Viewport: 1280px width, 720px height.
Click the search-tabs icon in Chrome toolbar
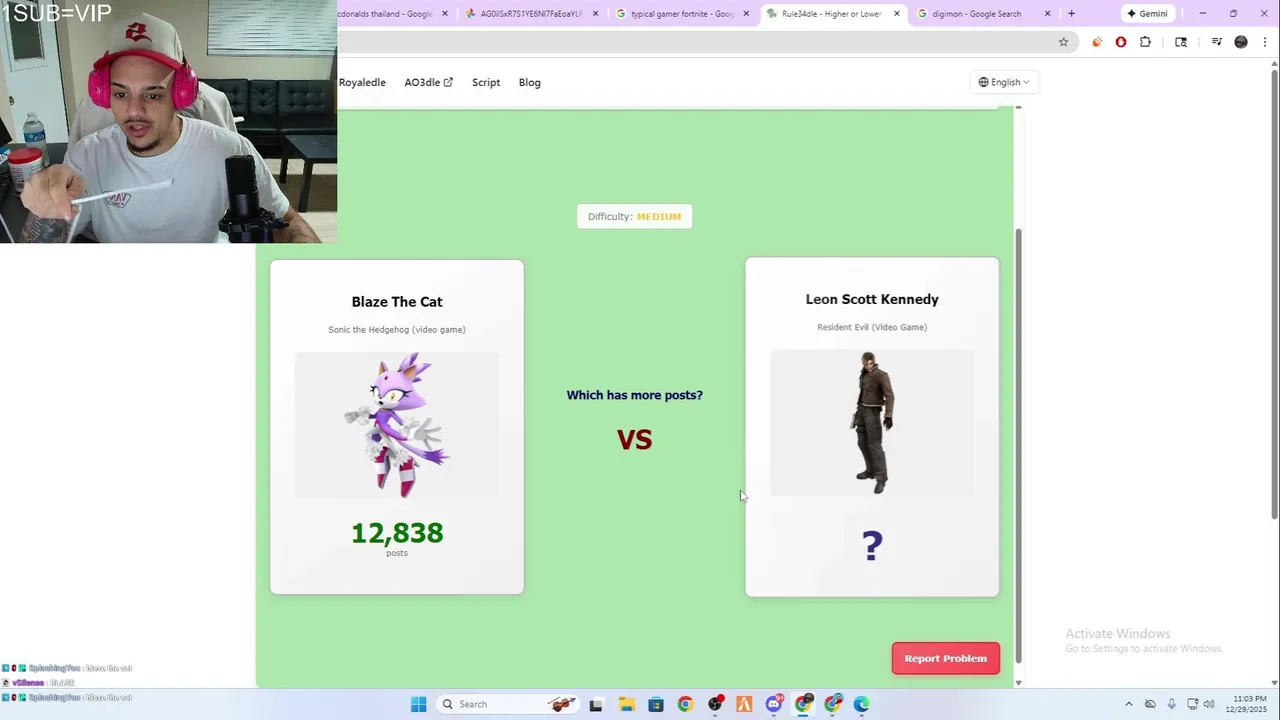pos(1181,42)
